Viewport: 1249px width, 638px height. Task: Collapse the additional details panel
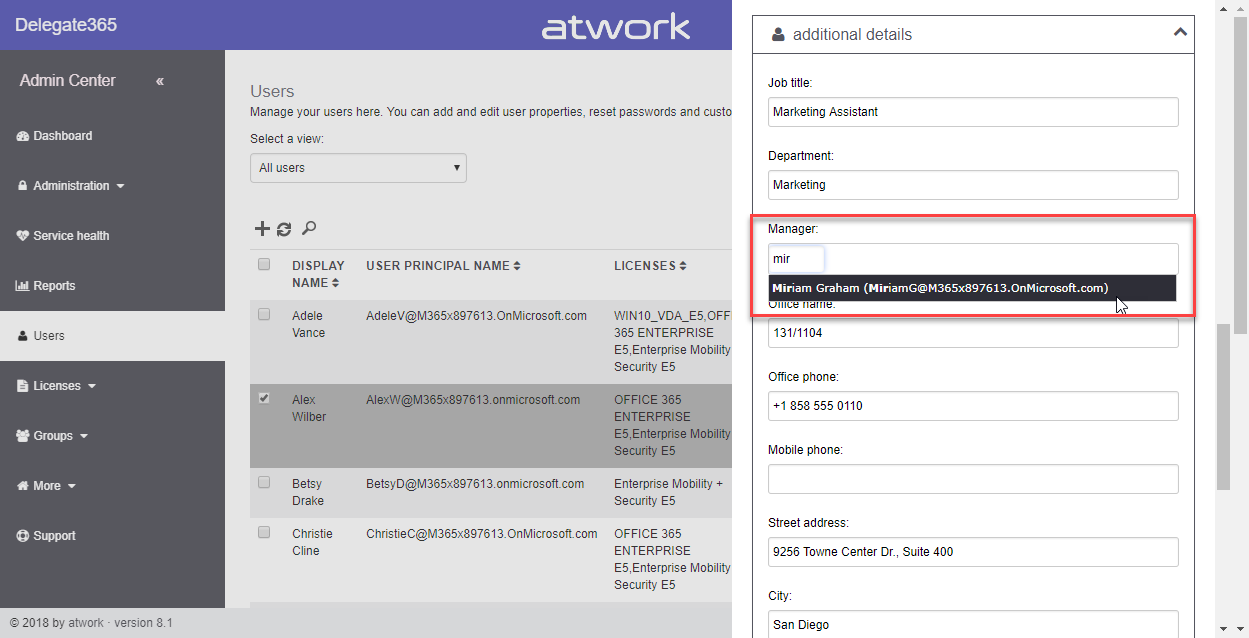1180,33
